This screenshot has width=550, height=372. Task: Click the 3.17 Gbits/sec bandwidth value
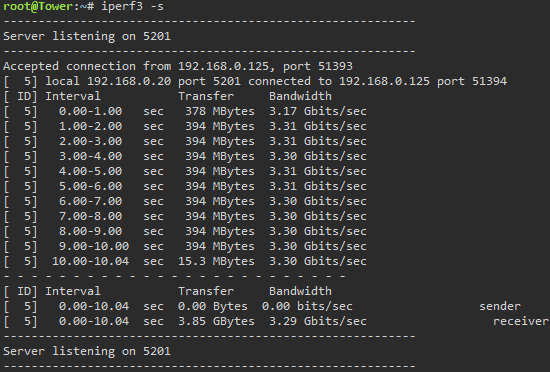point(318,111)
